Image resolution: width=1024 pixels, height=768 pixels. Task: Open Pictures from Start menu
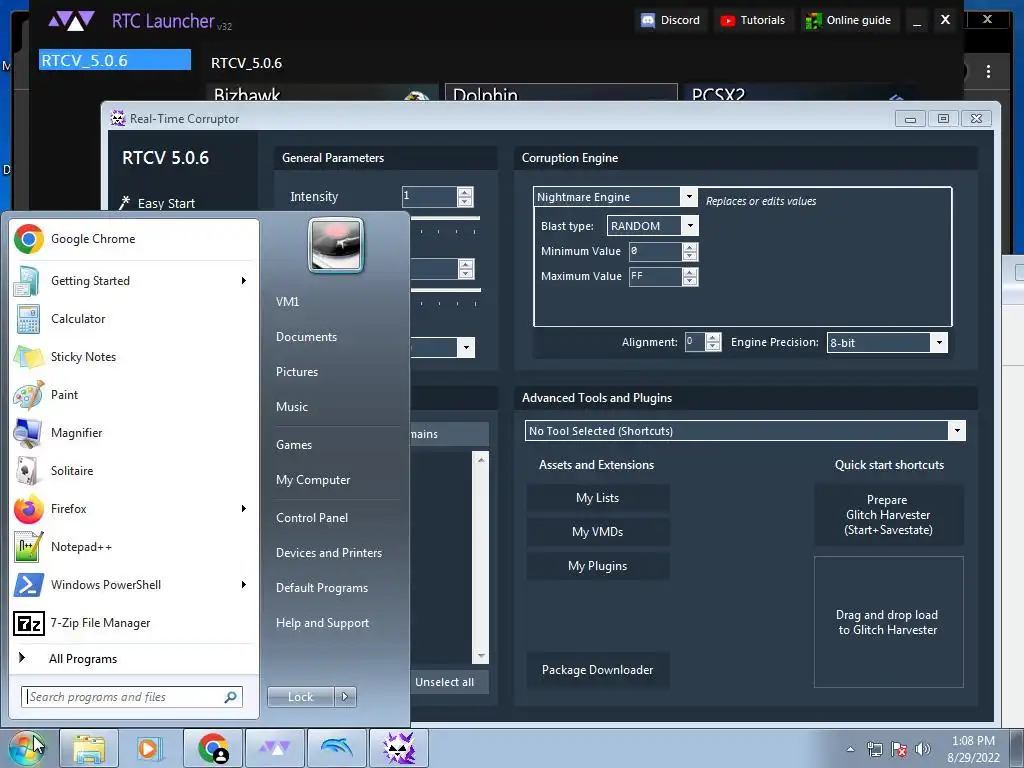click(x=297, y=372)
